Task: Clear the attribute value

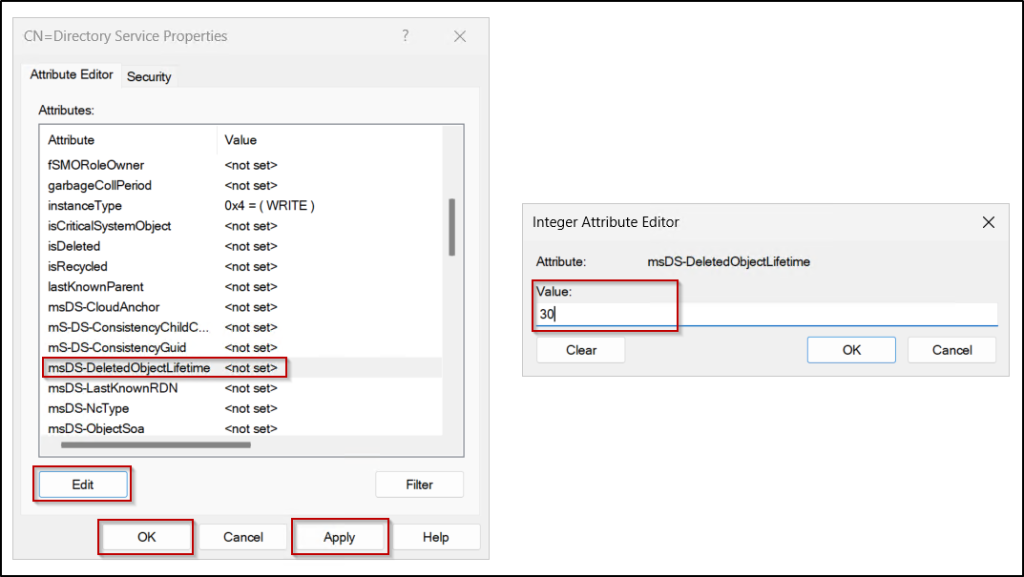Action: click(580, 349)
